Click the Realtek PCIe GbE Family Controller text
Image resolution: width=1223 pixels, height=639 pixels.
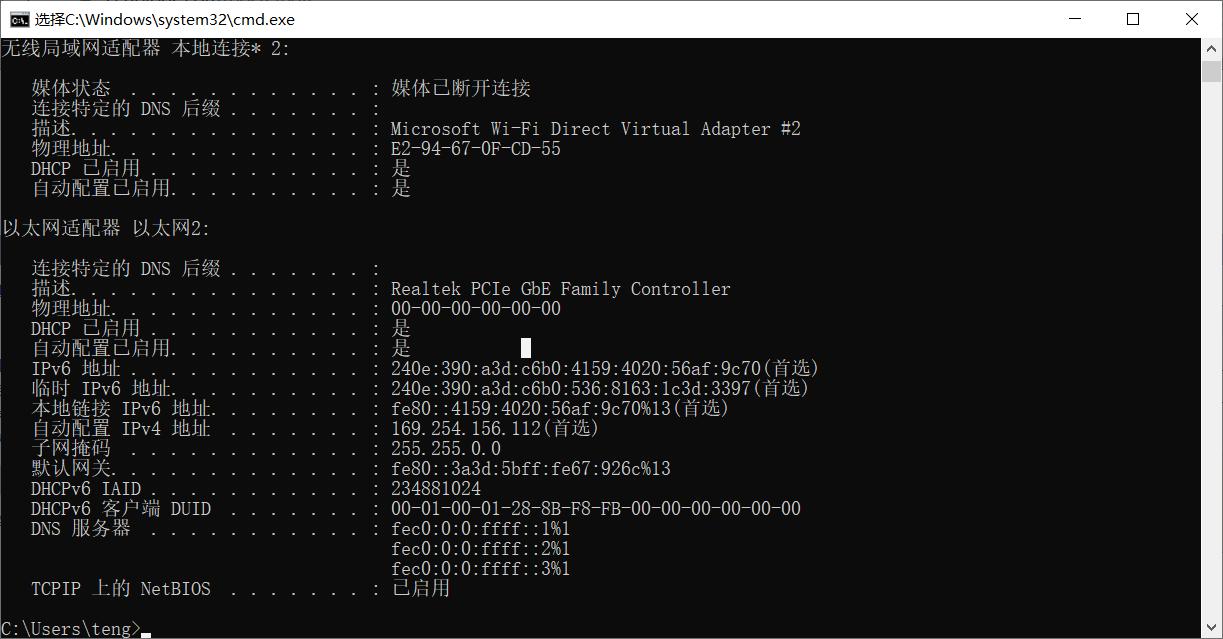(x=560, y=289)
